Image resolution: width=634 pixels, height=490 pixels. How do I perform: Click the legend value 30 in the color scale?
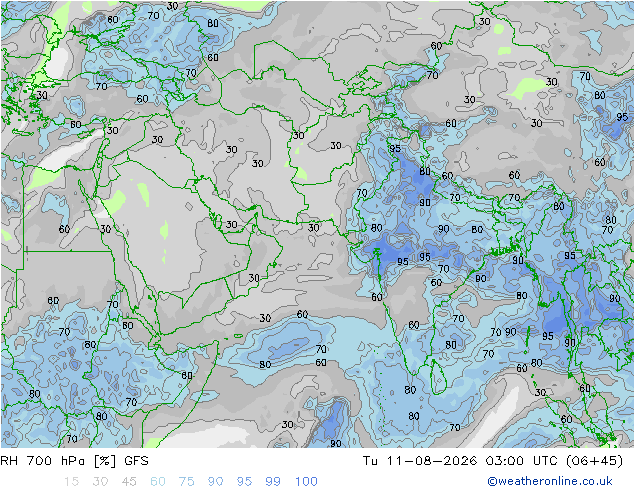point(100,482)
